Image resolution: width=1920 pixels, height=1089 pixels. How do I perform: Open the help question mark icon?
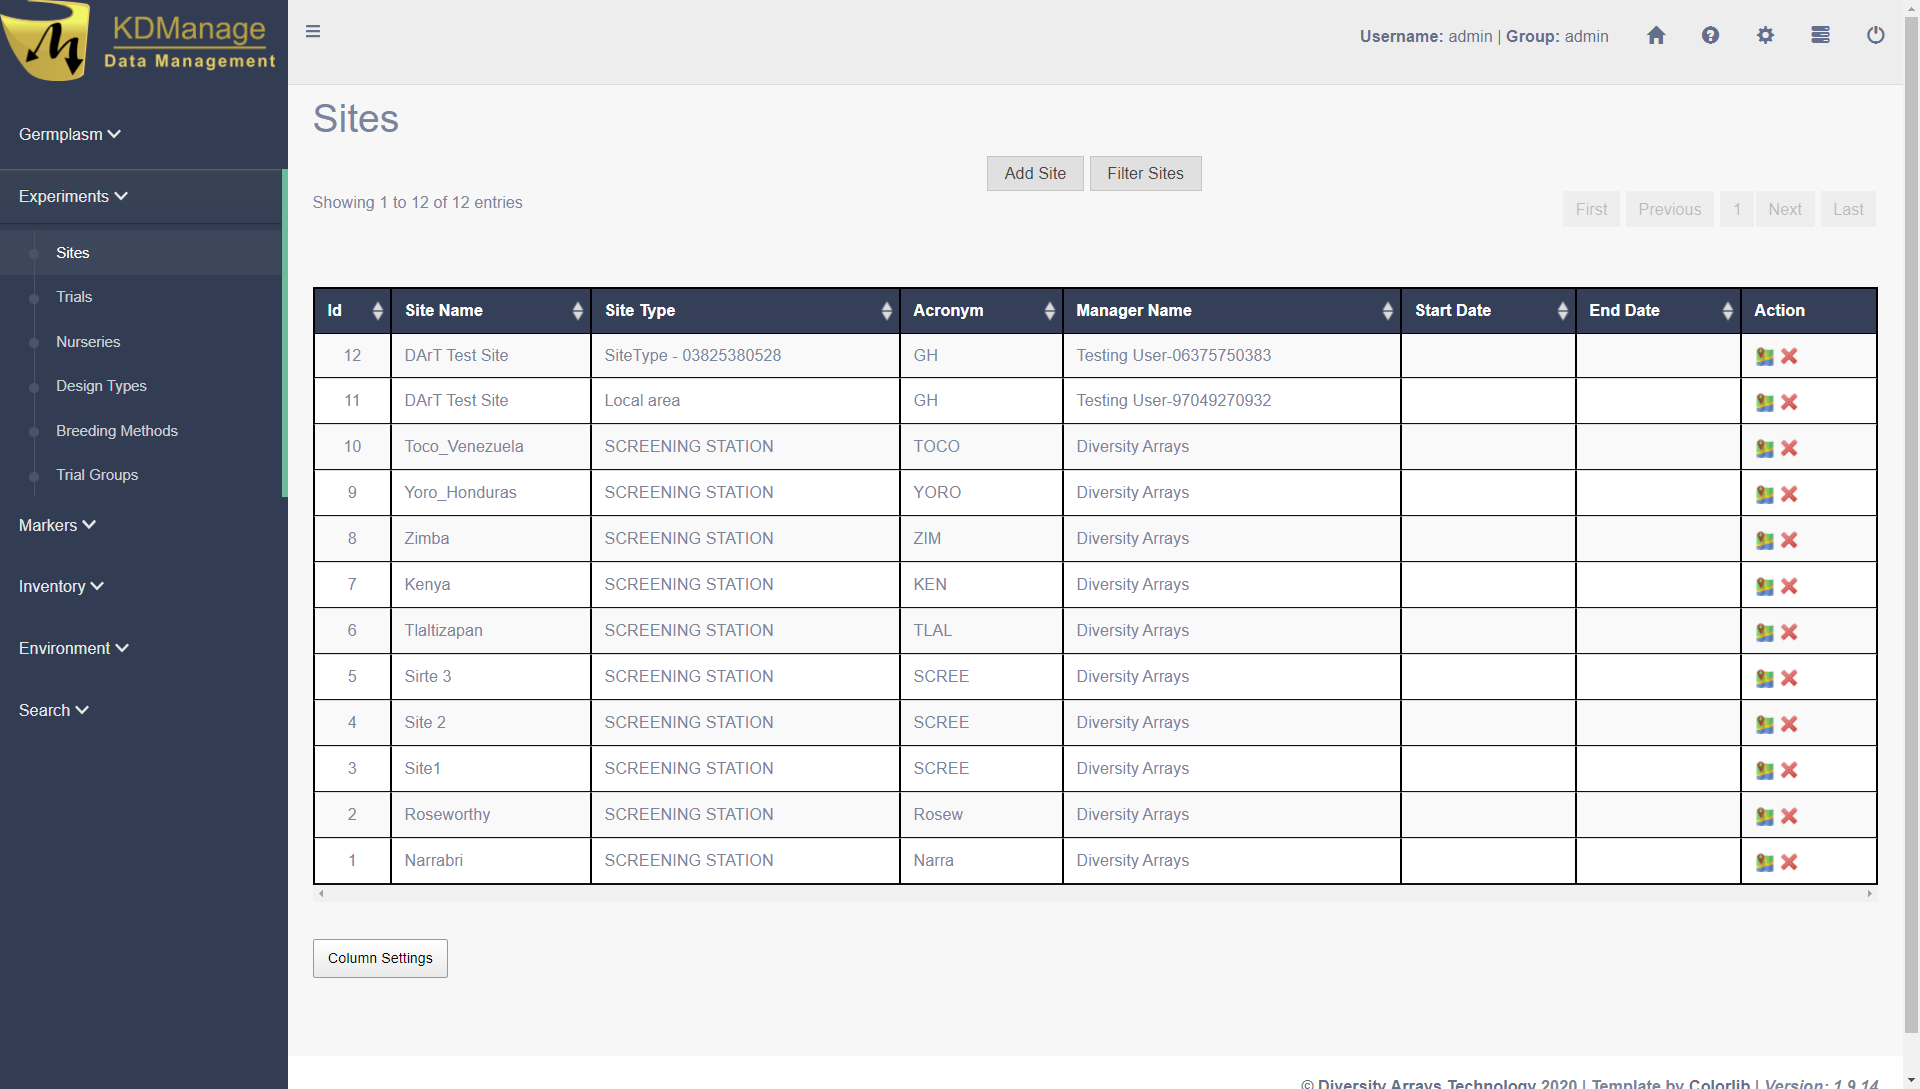(x=1710, y=36)
